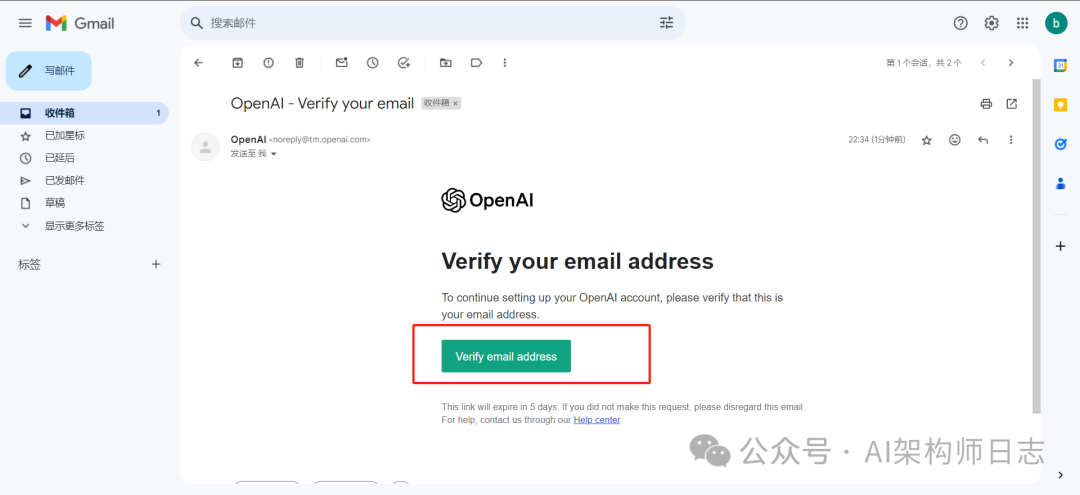This screenshot has width=1080, height=495.
Task: Compose new mail with 写邮件 button
Action: (49, 71)
